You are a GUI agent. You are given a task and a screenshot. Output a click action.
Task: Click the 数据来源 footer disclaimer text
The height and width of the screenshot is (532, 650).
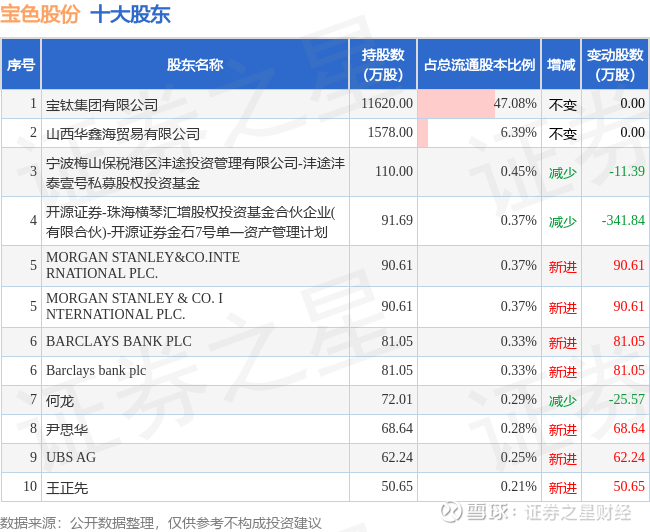(161, 522)
